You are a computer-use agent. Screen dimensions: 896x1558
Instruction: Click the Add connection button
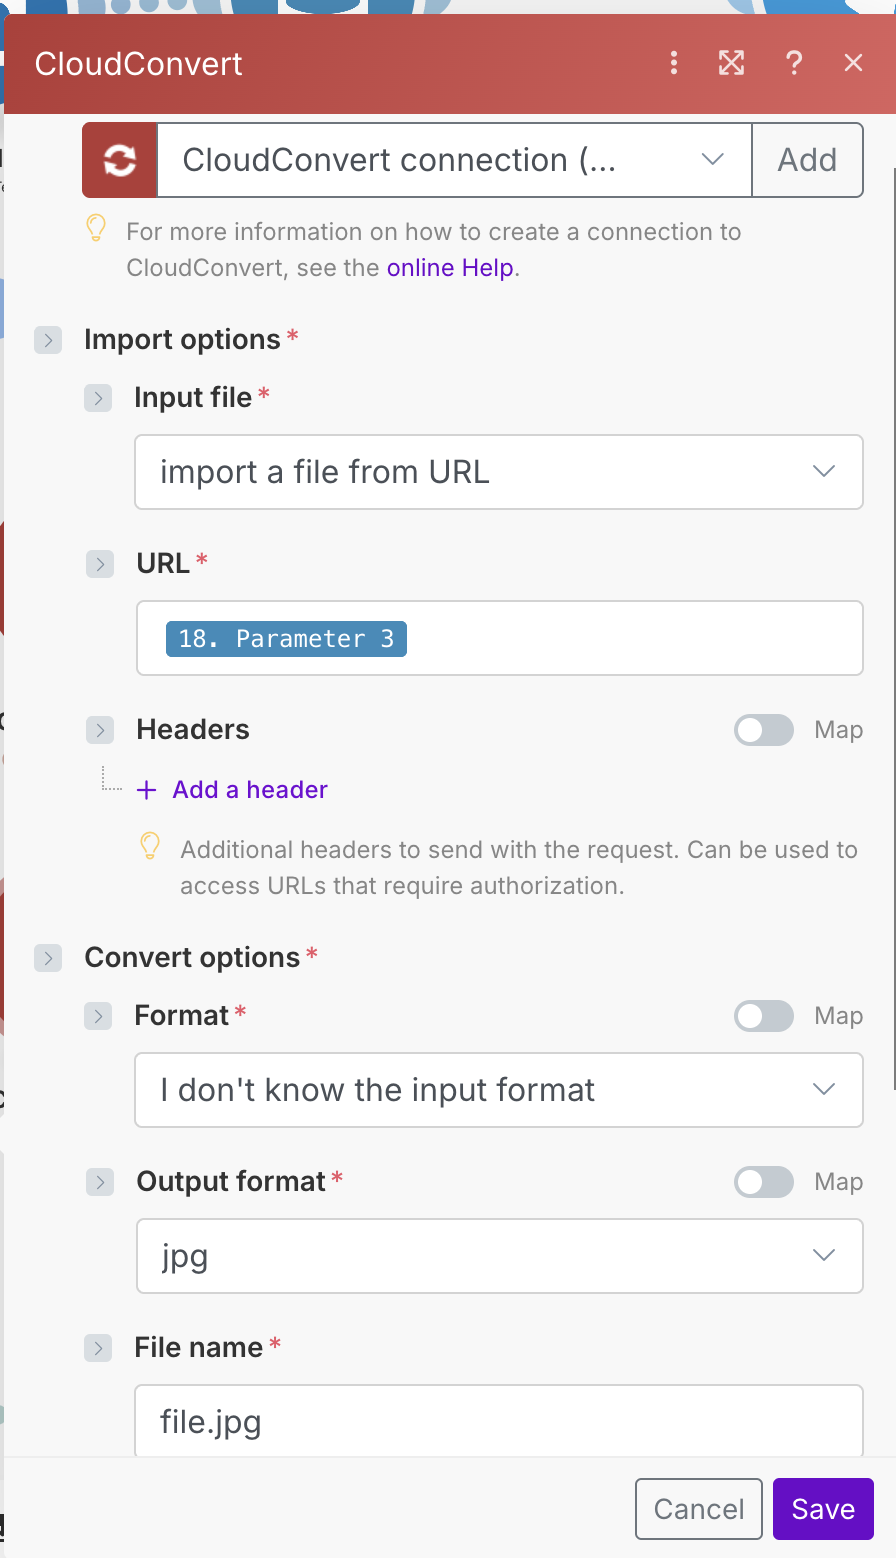(x=807, y=160)
